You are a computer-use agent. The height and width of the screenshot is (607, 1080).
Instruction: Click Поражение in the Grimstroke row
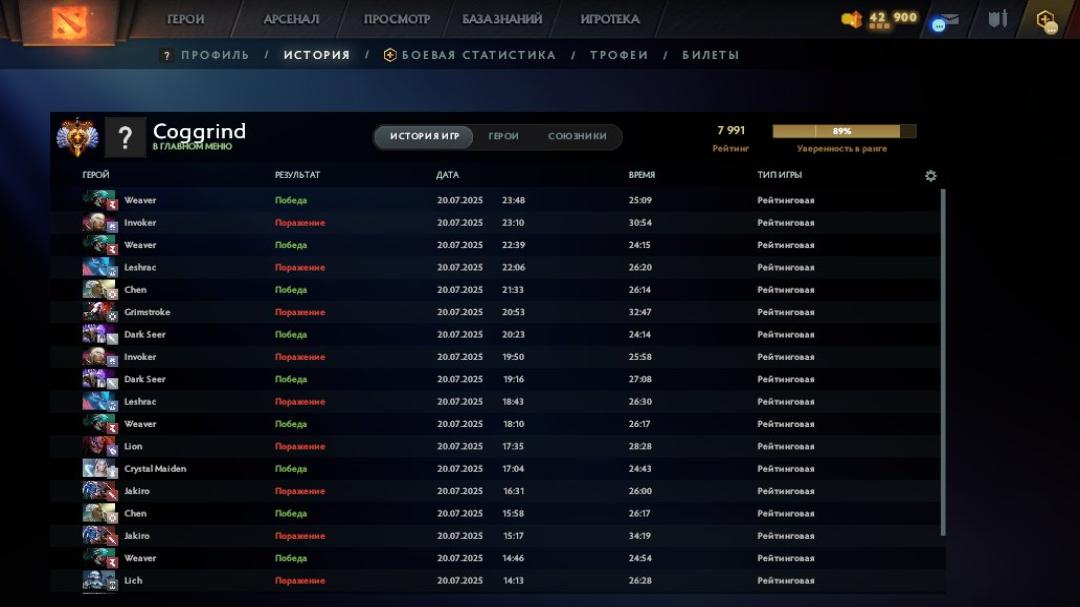point(300,312)
